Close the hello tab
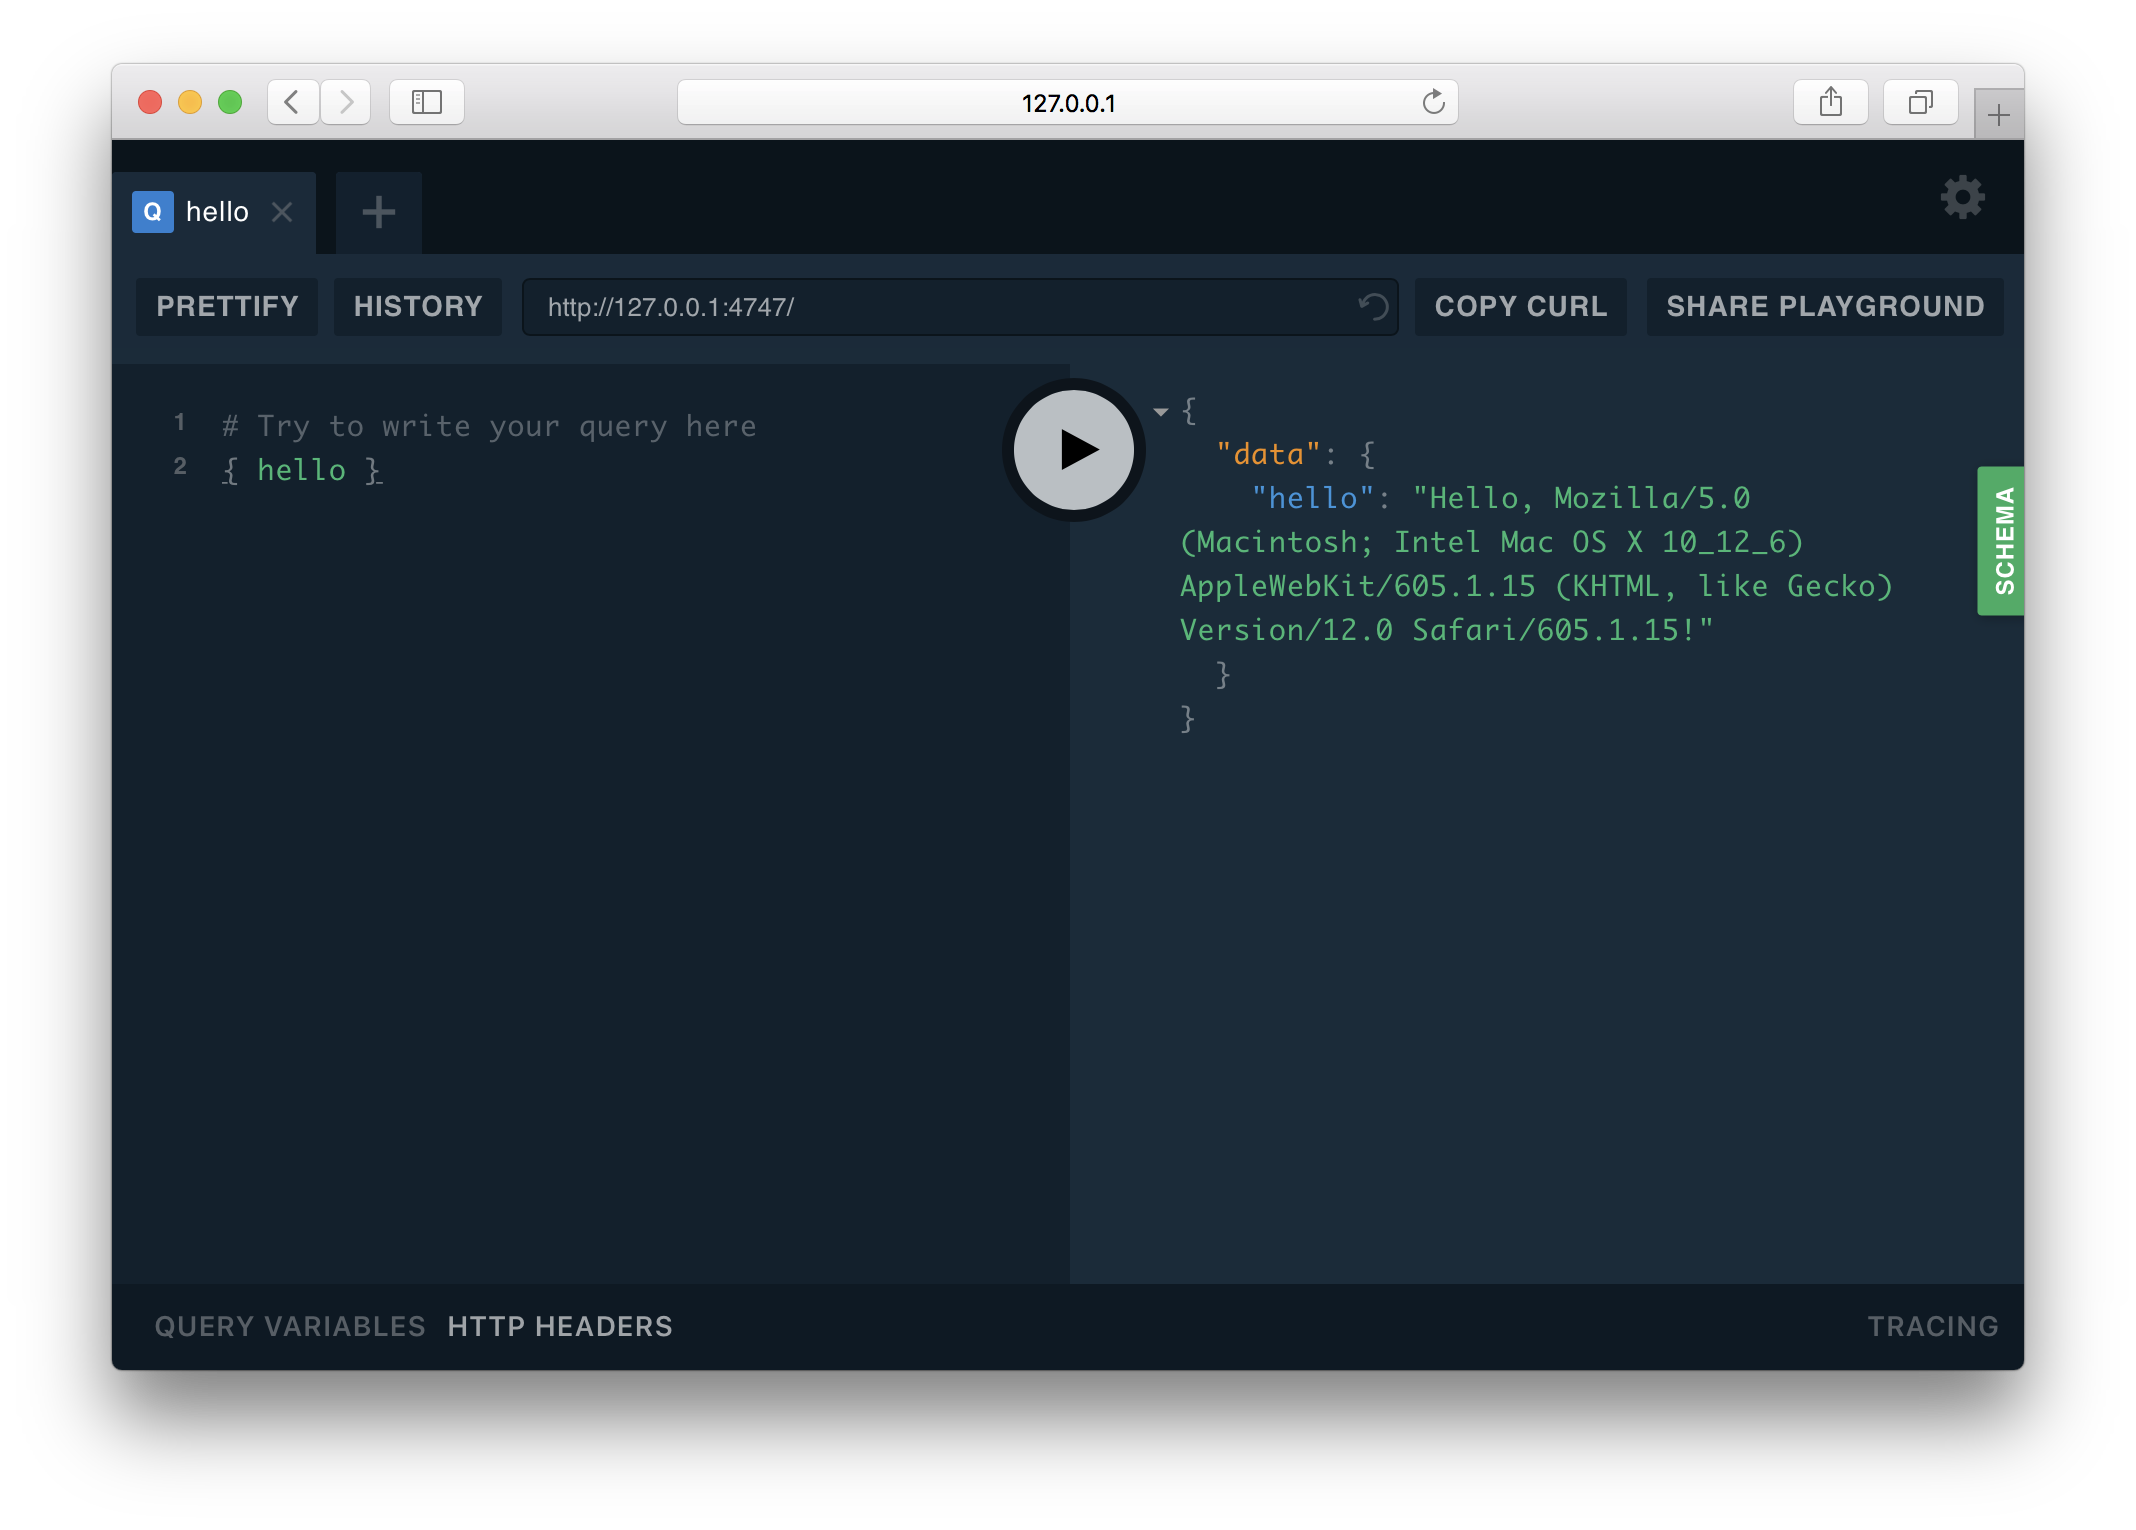Image resolution: width=2136 pixels, height=1530 pixels. click(x=282, y=212)
